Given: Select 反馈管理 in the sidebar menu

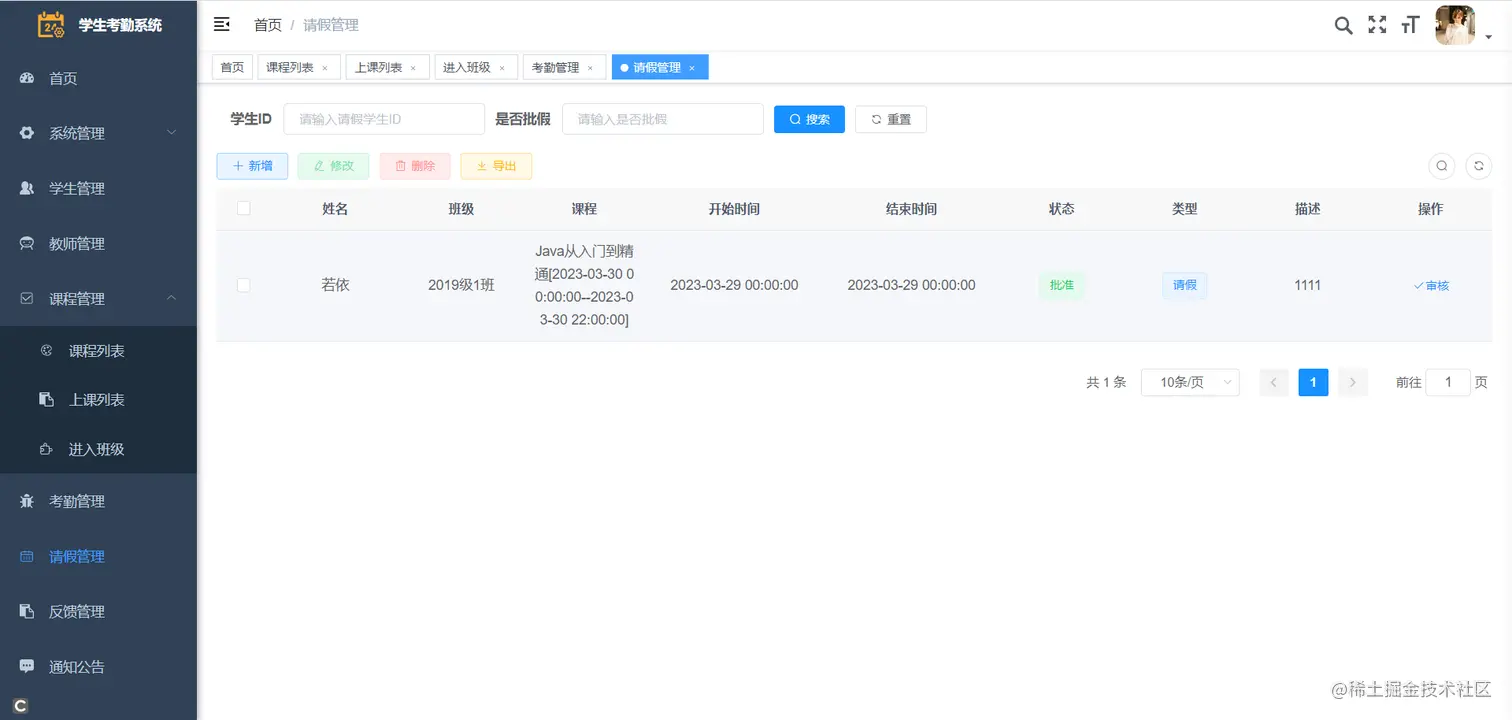Looking at the screenshot, I should coord(75,611).
